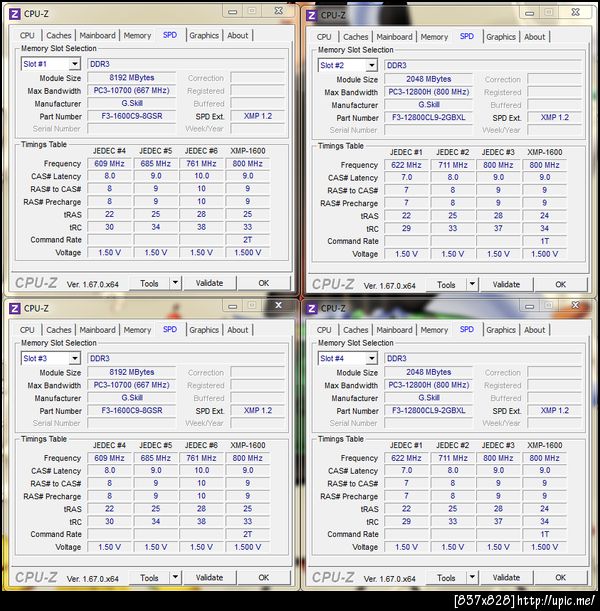Minimize the Slot #2 CPU-Z window

point(529,12)
